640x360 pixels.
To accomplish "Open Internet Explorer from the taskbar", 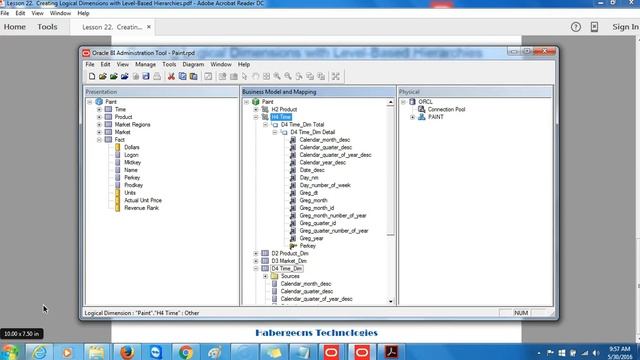I will [40, 352].
